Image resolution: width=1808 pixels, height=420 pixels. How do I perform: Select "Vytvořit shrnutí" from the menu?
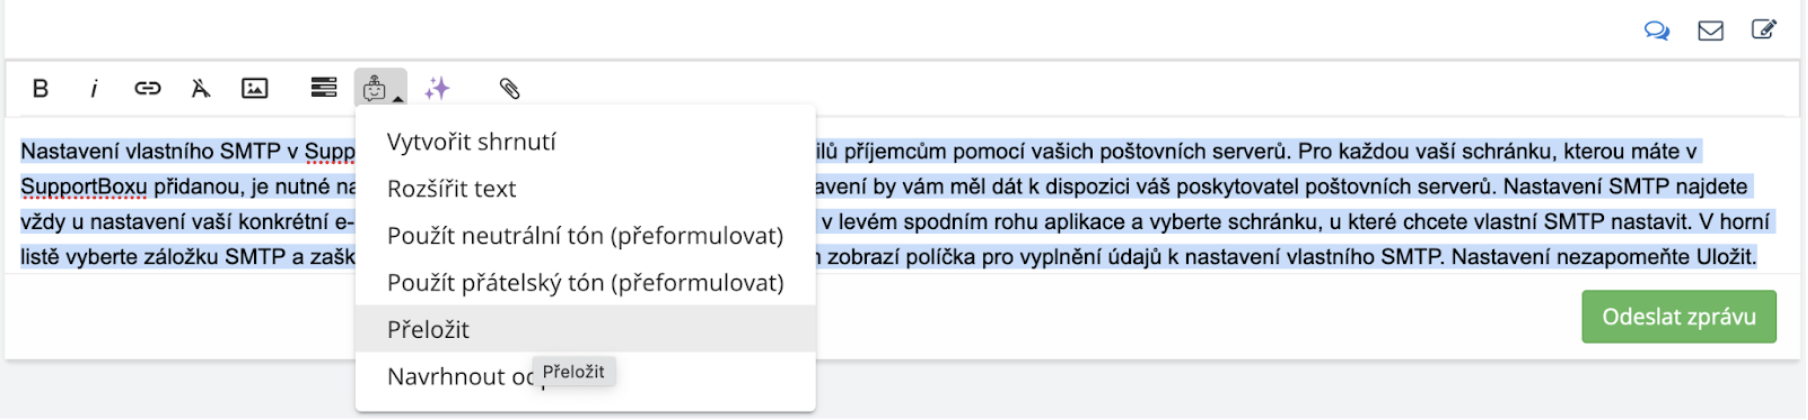coord(471,142)
